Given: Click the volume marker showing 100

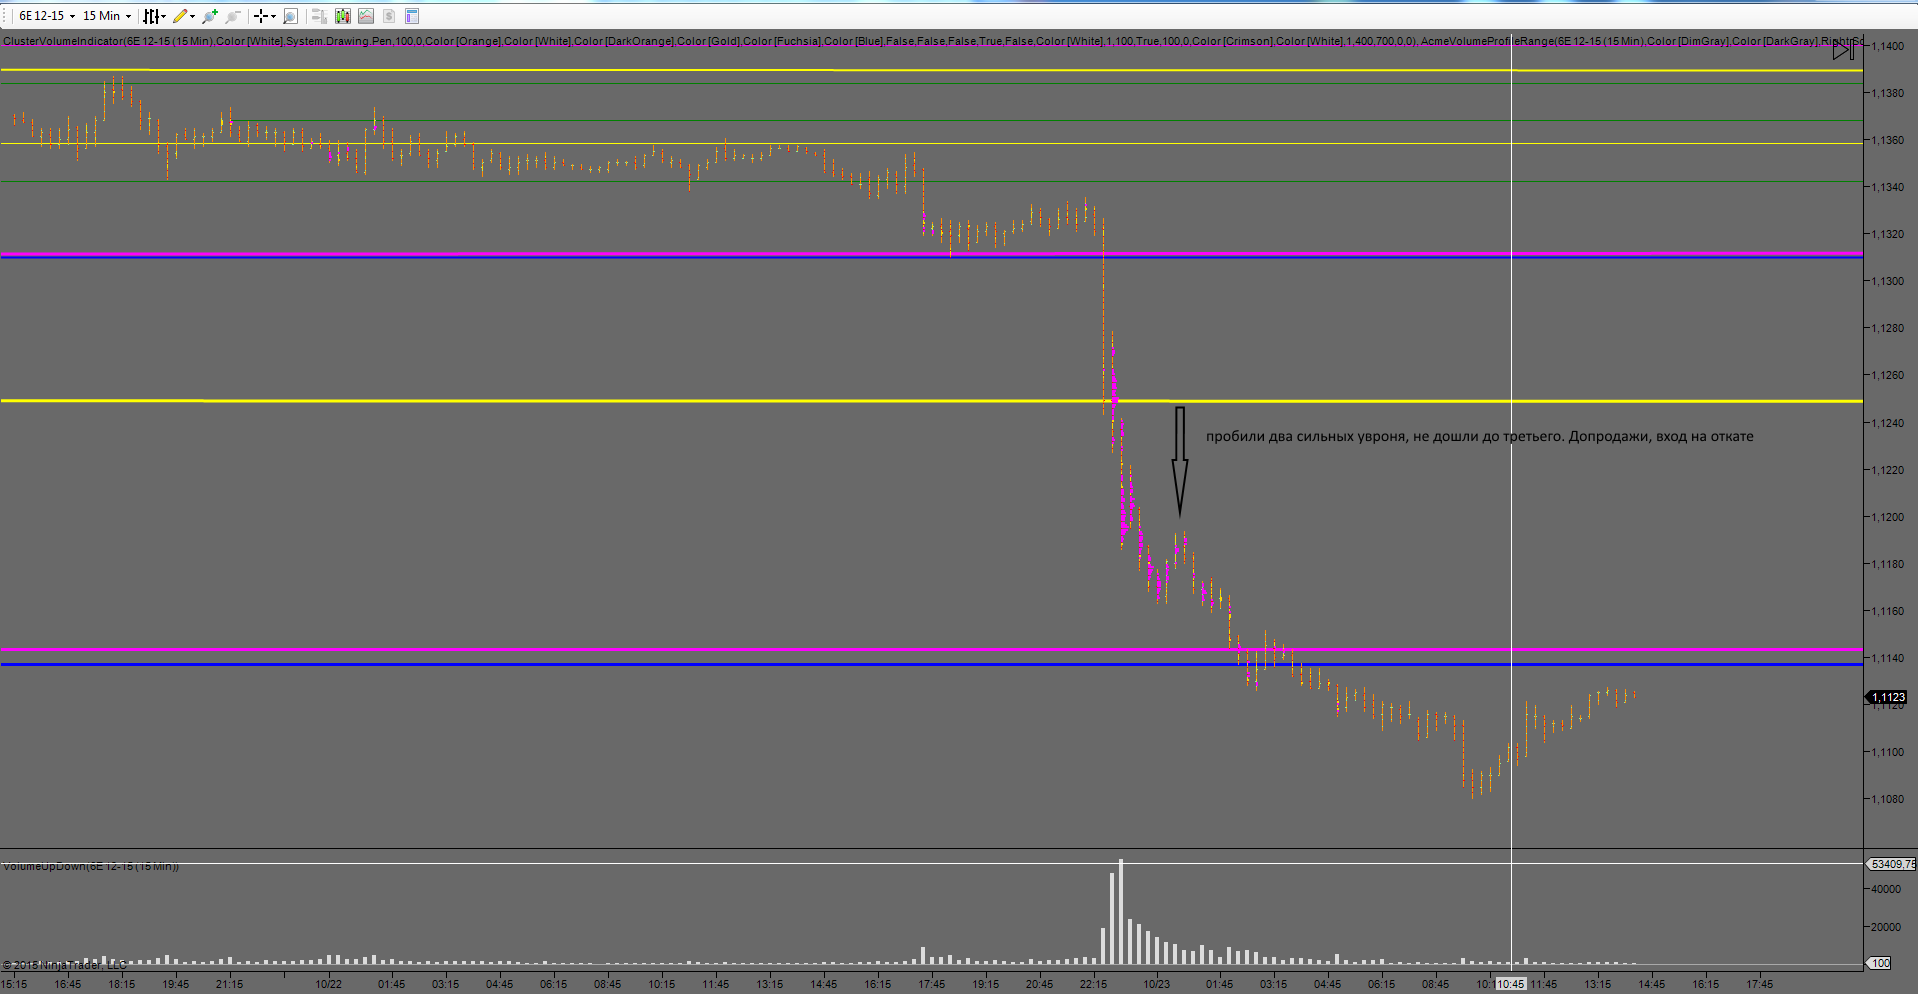Looking at the screenshot, I should click(1880, 963).
